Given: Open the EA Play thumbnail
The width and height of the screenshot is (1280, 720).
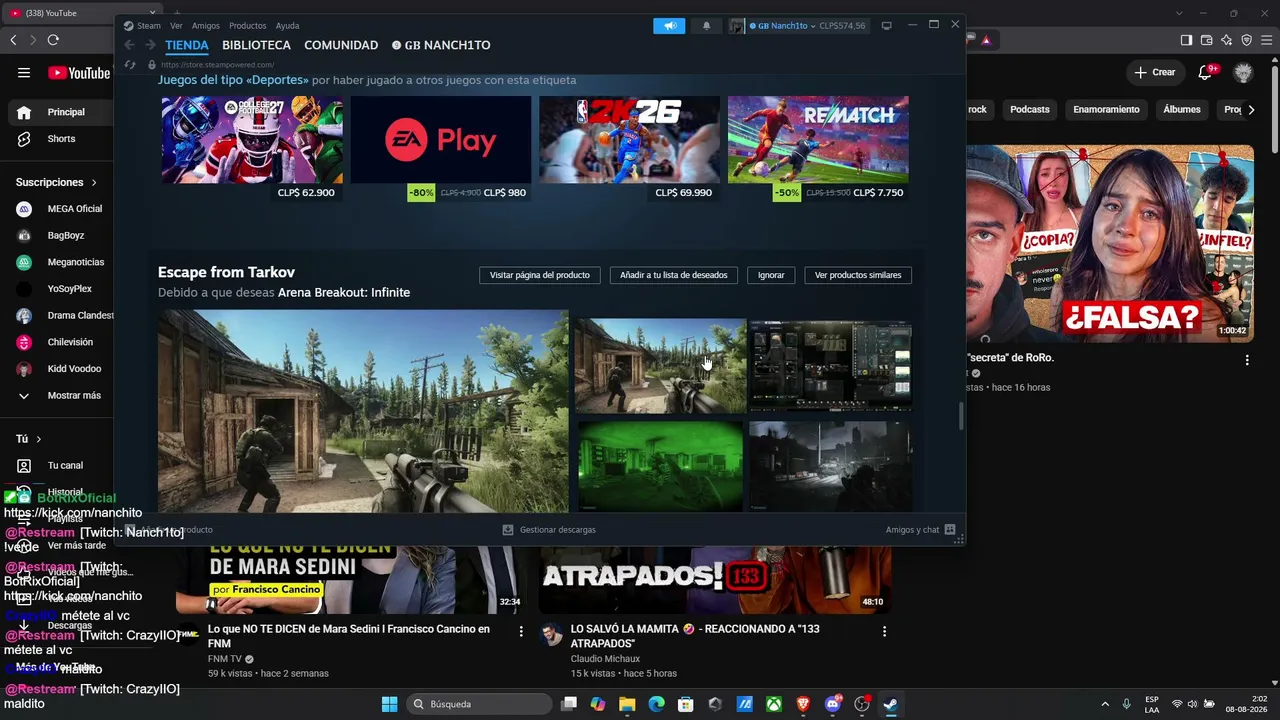Looking at the screenshot, I should click(441, 140).
